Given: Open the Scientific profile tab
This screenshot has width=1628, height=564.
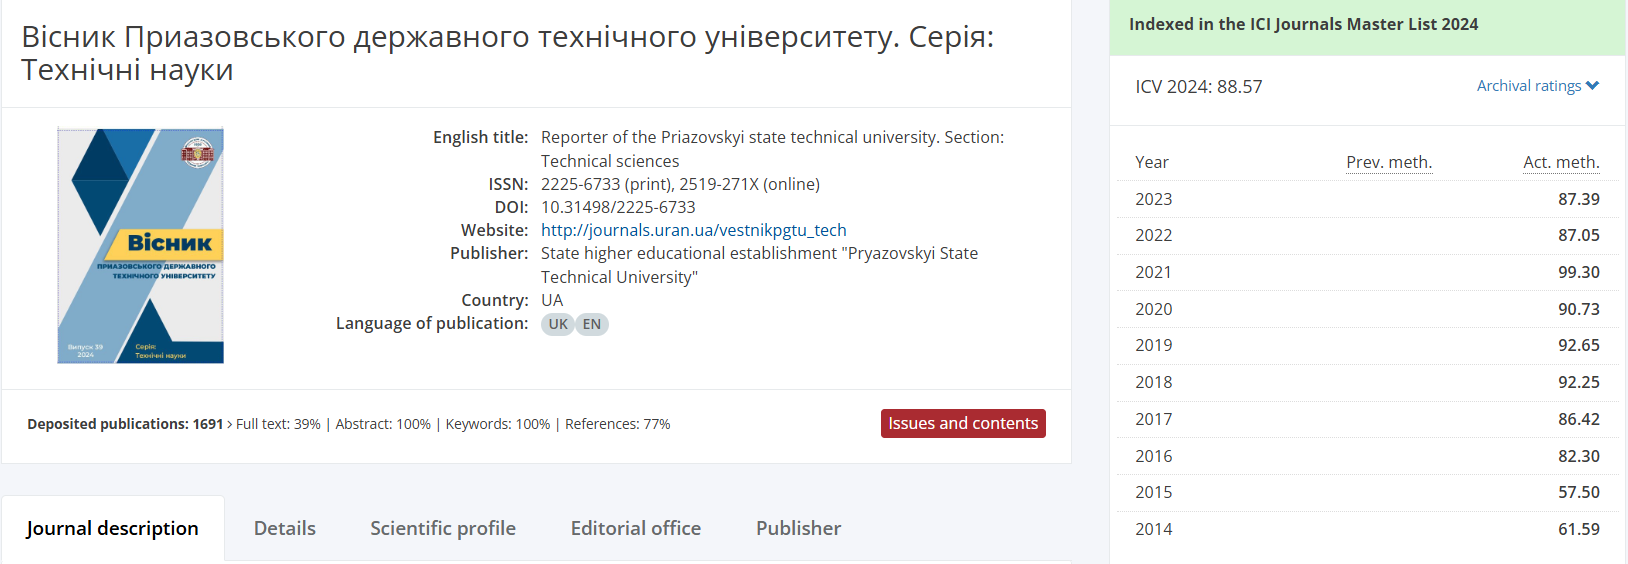Looking at the screenshot, I should (x=443, y=528).
